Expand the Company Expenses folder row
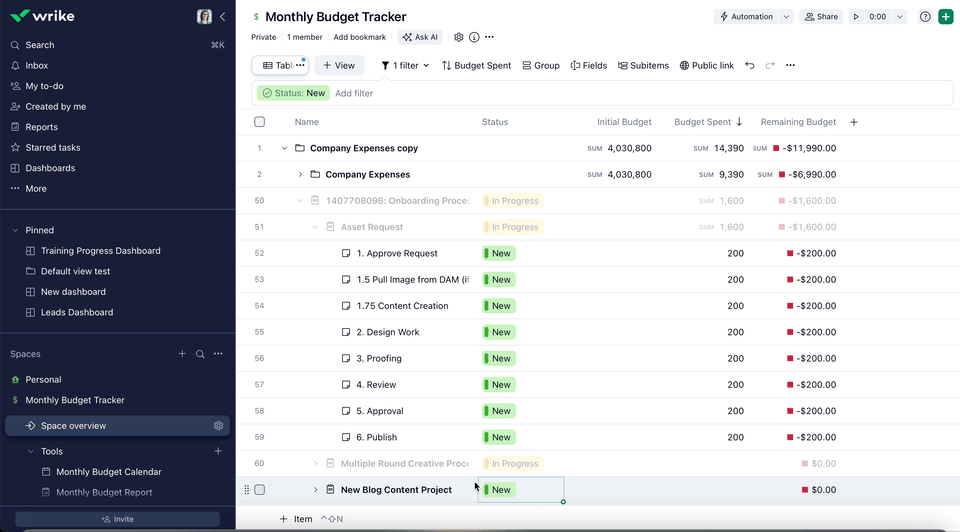This screenshot has width=960, height=532. 300,175
